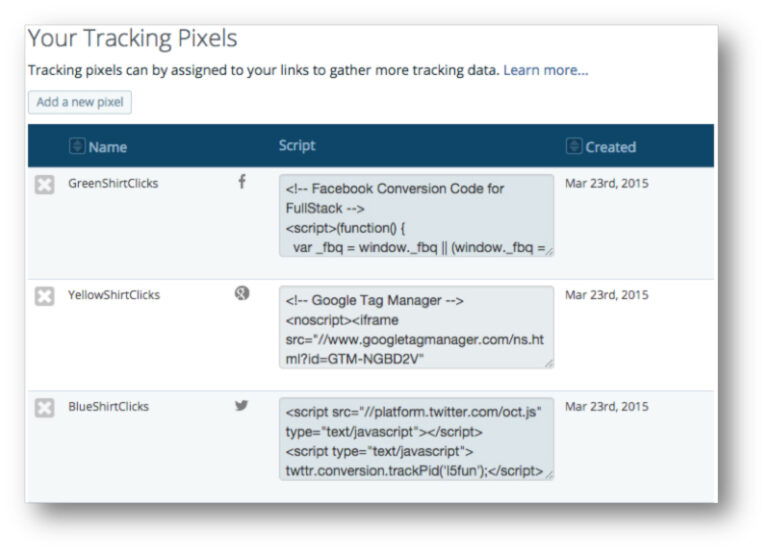Click the resize grip of Google Tag Manager box

[x=550, y=363]
